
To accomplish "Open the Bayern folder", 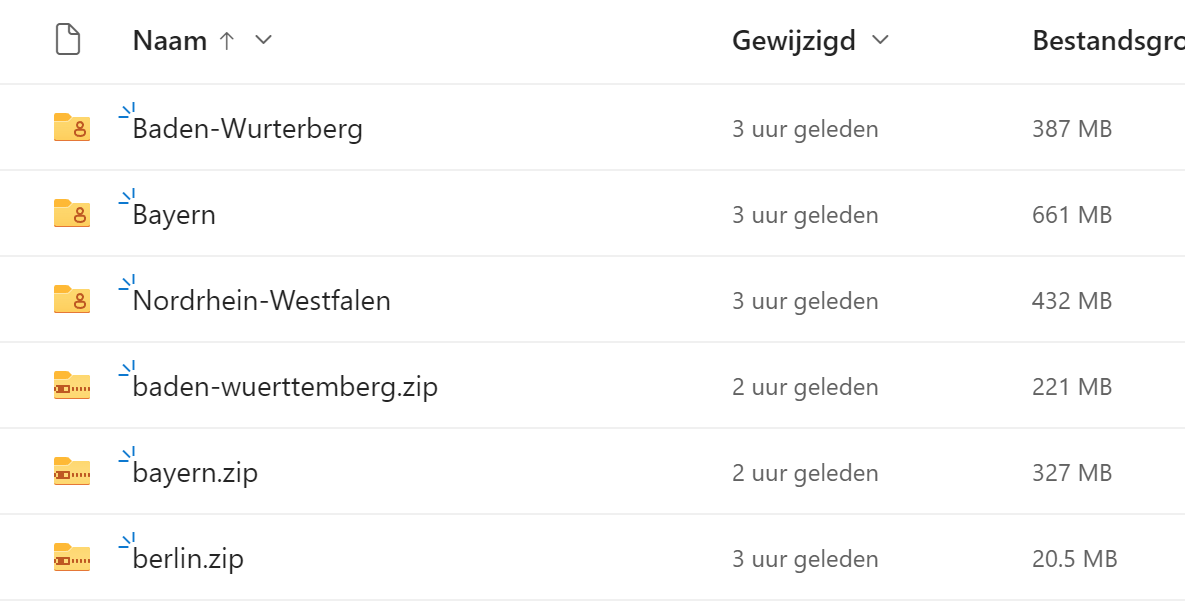I will pos(174,215).
